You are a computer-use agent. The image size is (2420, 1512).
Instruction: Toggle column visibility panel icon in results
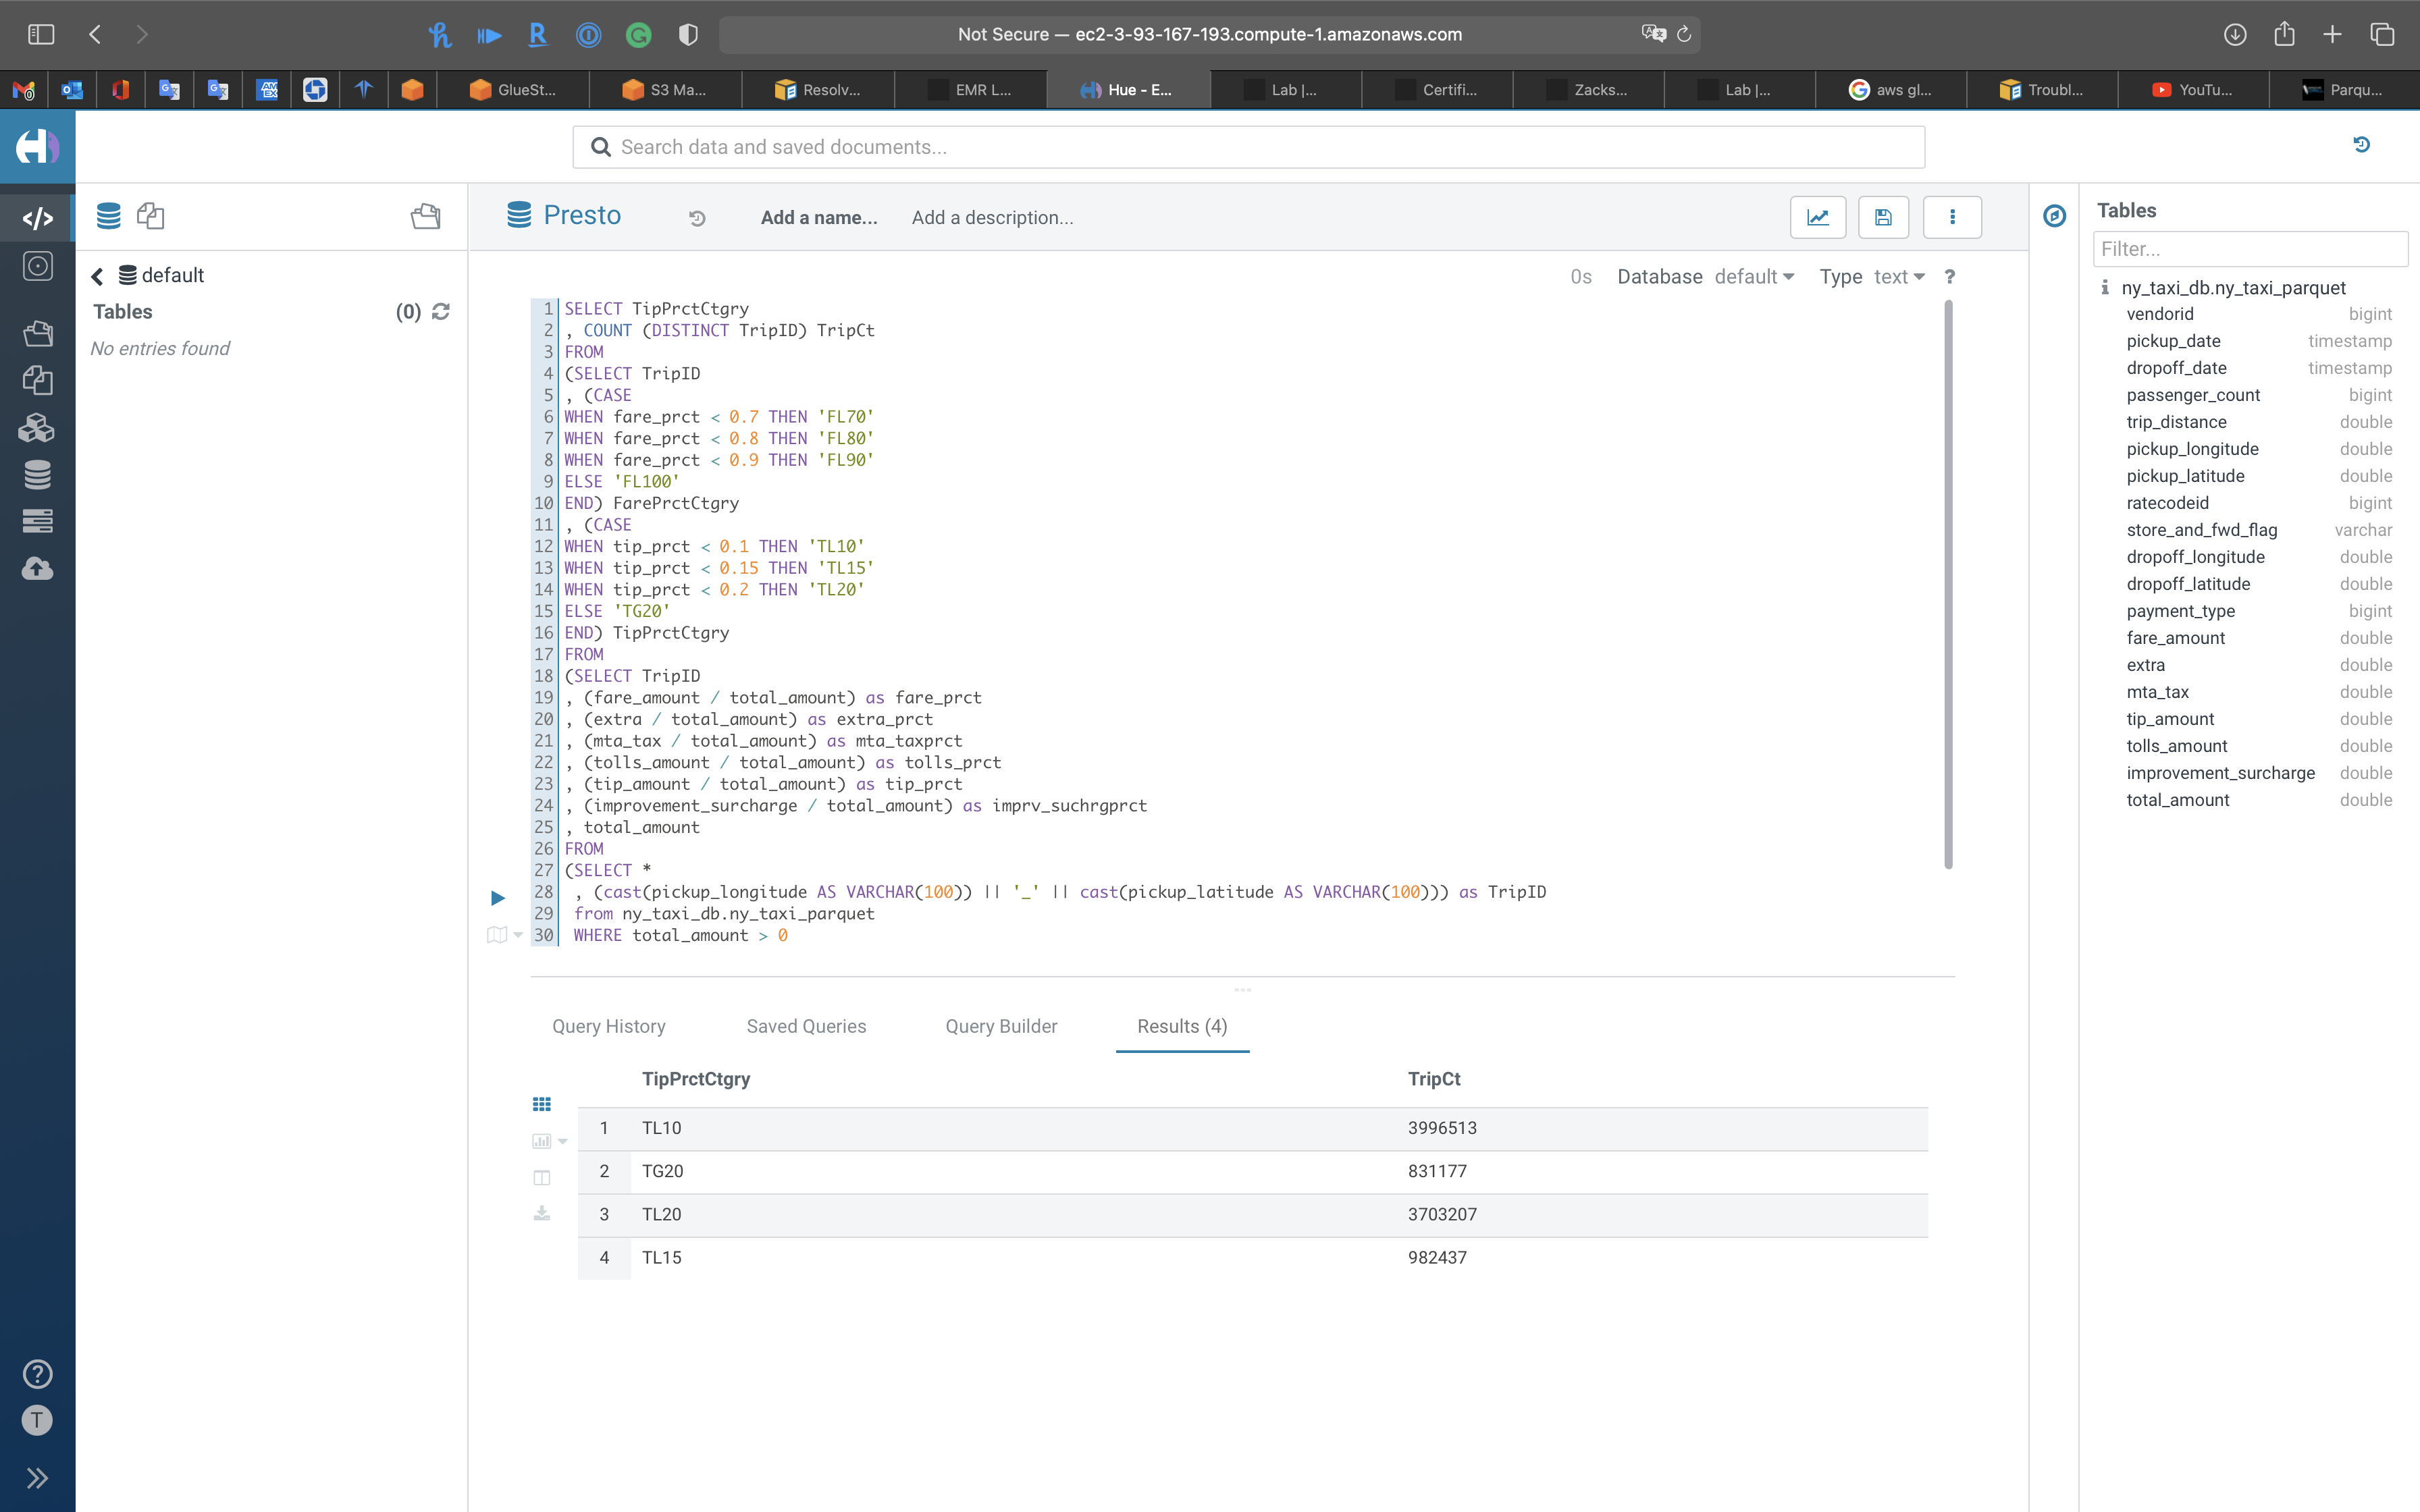tap(542, 1177)
